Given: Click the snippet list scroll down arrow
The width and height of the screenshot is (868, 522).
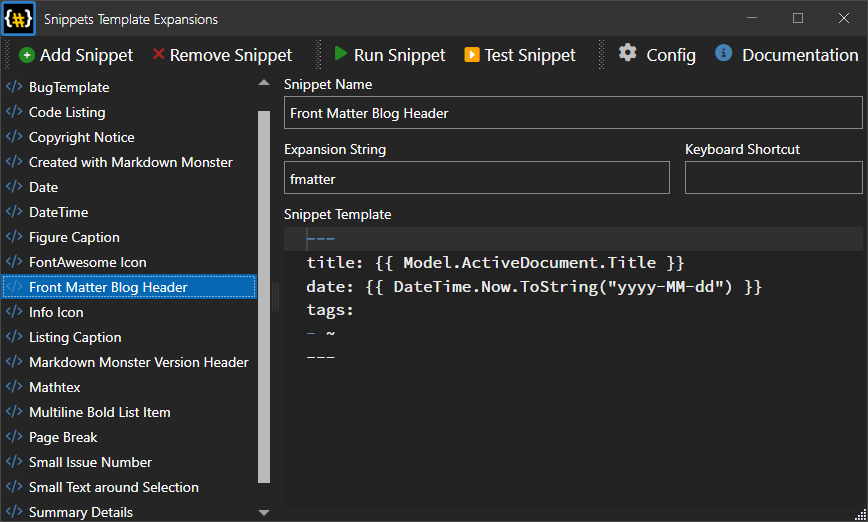Looking at the screenshot, I should tap(264, 513).
